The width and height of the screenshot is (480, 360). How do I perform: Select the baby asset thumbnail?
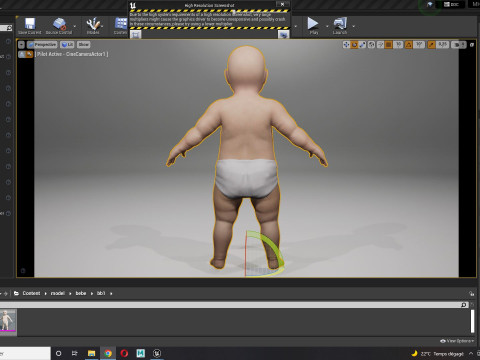(x=8, y=321)
